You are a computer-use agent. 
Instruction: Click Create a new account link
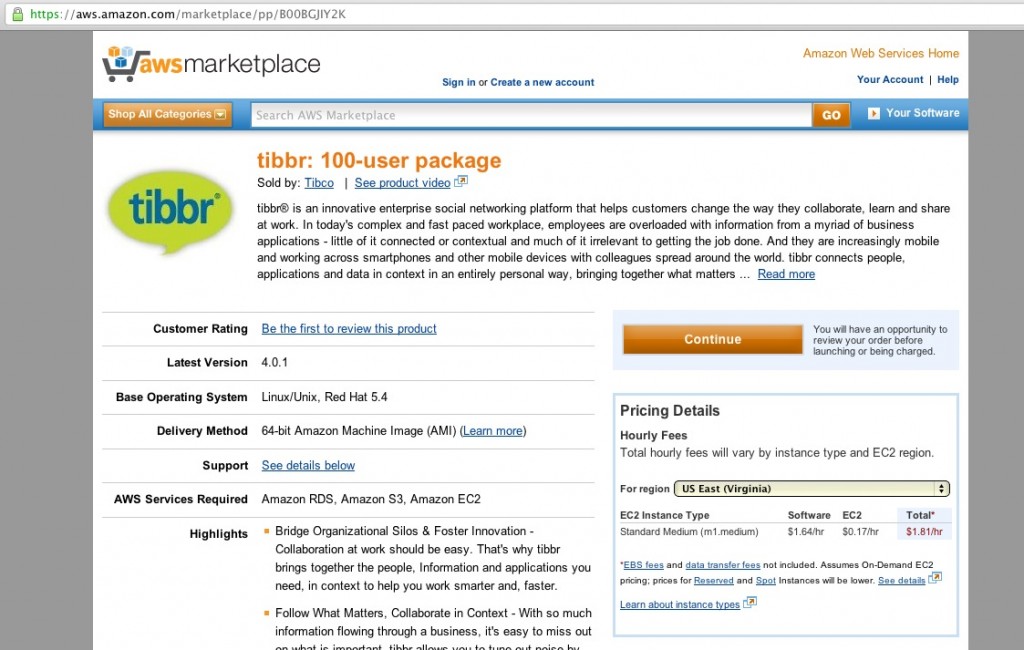tap(542, 82)
